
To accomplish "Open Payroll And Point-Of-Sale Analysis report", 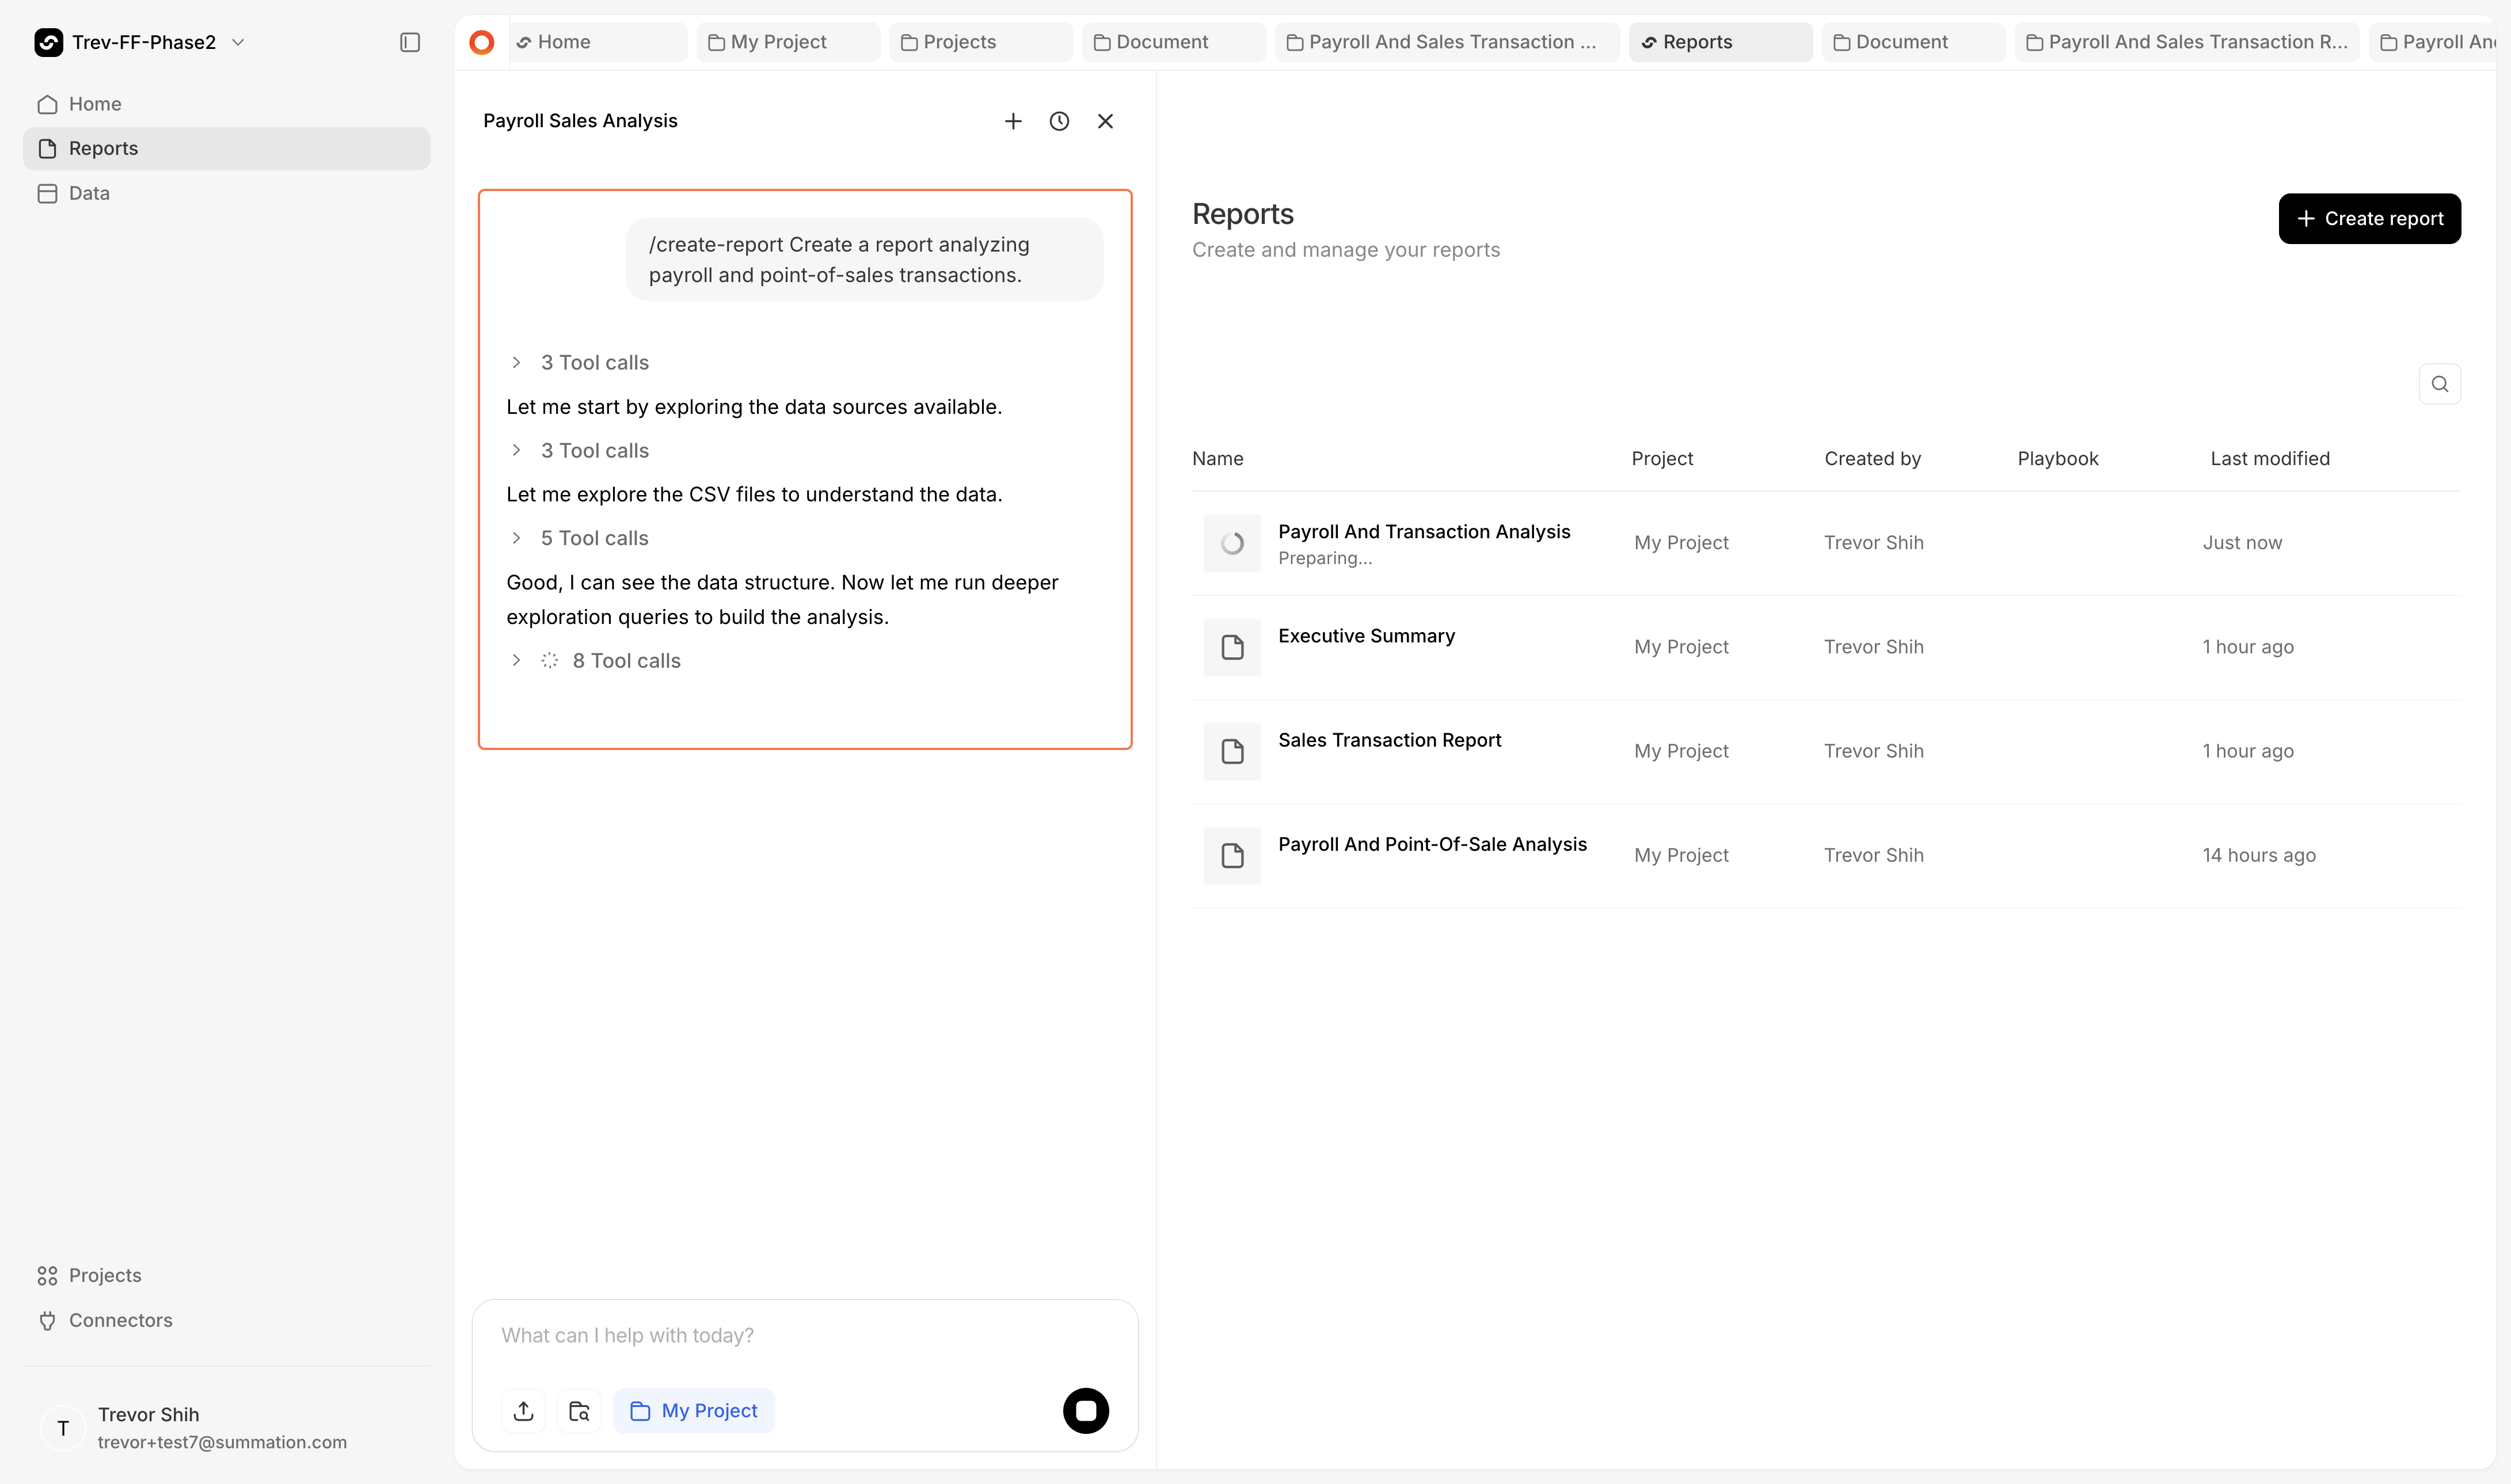I will pyautogui.click(x=1432, y=845).
